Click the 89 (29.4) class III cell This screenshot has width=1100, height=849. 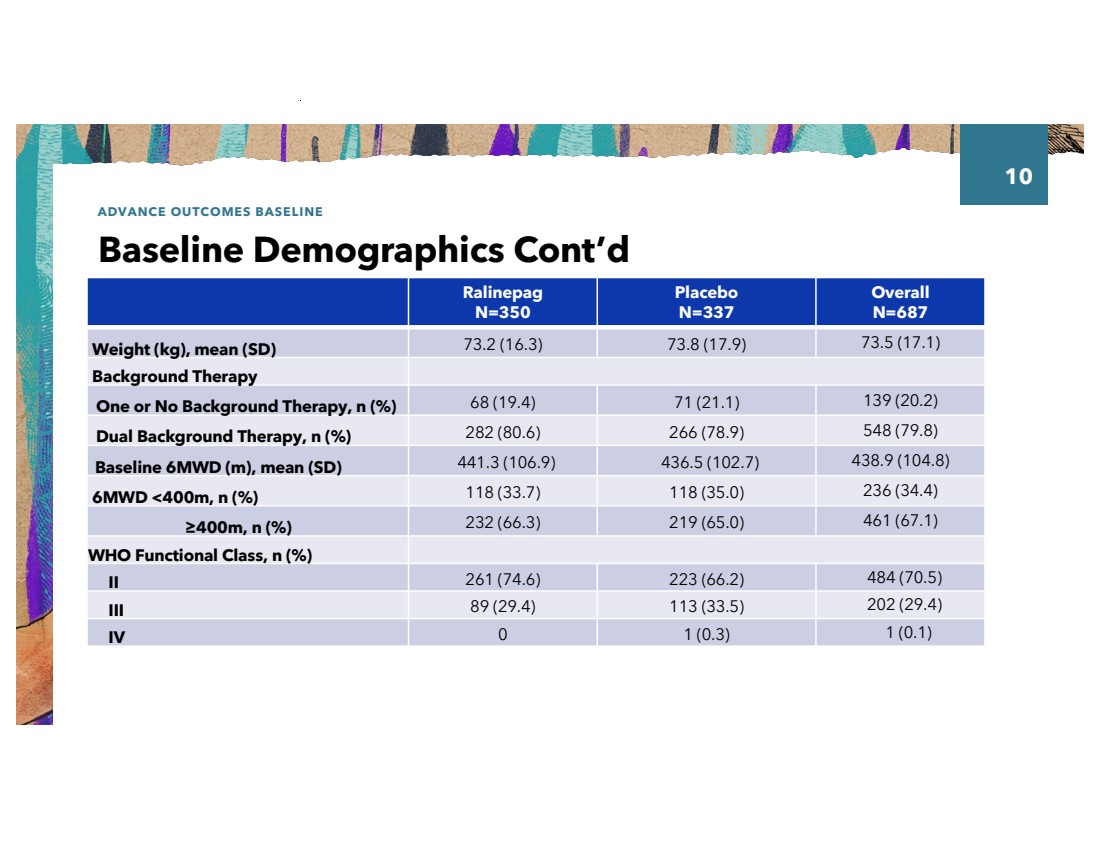click(x=502, y=606)
